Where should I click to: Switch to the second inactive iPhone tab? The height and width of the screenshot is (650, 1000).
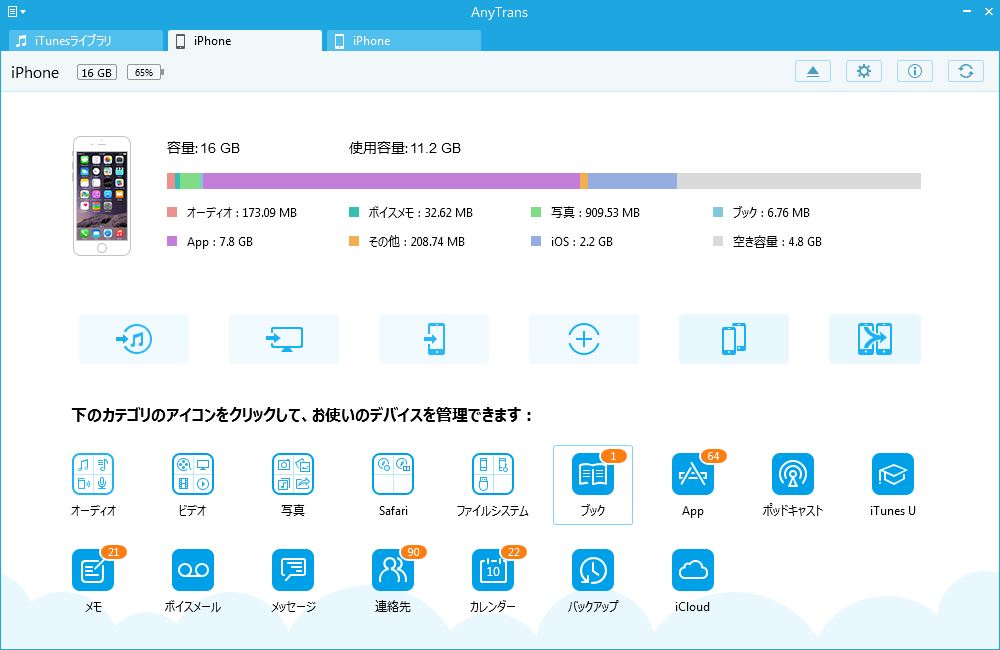(x=404, y=40)
